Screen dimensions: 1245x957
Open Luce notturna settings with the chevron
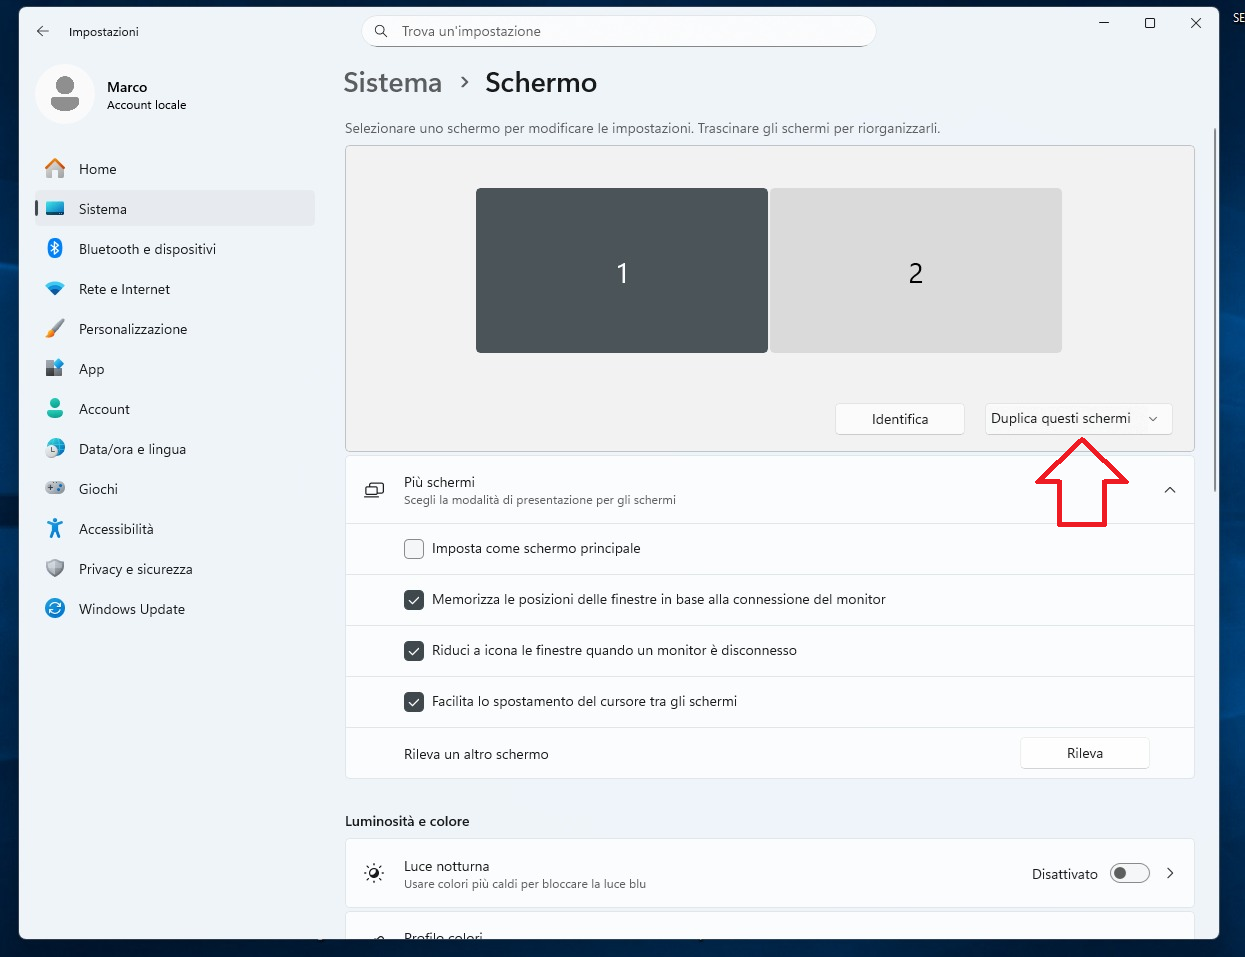coord(1170,874)
